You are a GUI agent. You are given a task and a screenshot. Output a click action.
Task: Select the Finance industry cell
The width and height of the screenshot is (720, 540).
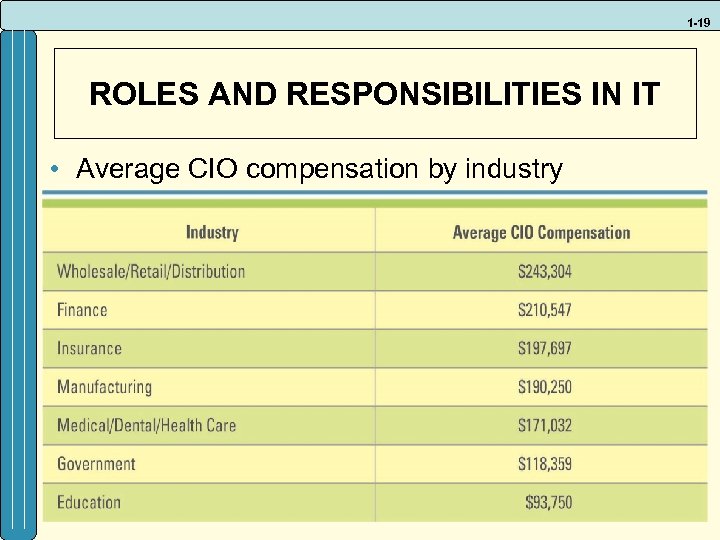[x=82, y=310]
